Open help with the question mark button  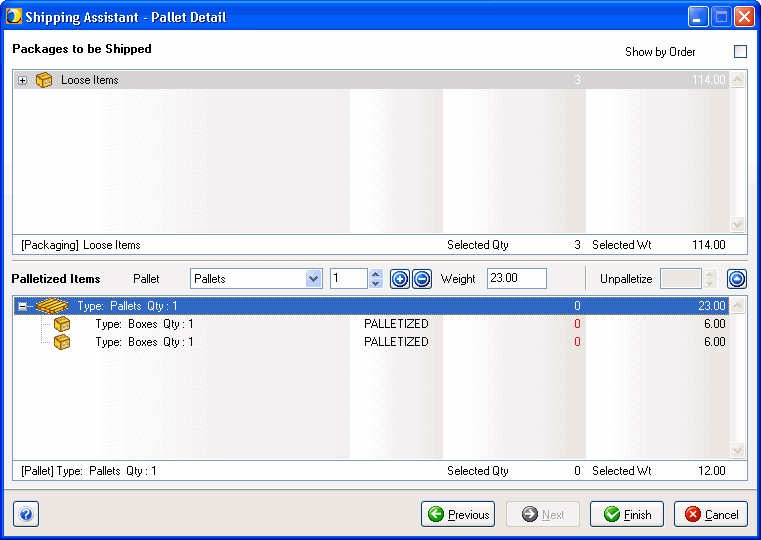26,514
